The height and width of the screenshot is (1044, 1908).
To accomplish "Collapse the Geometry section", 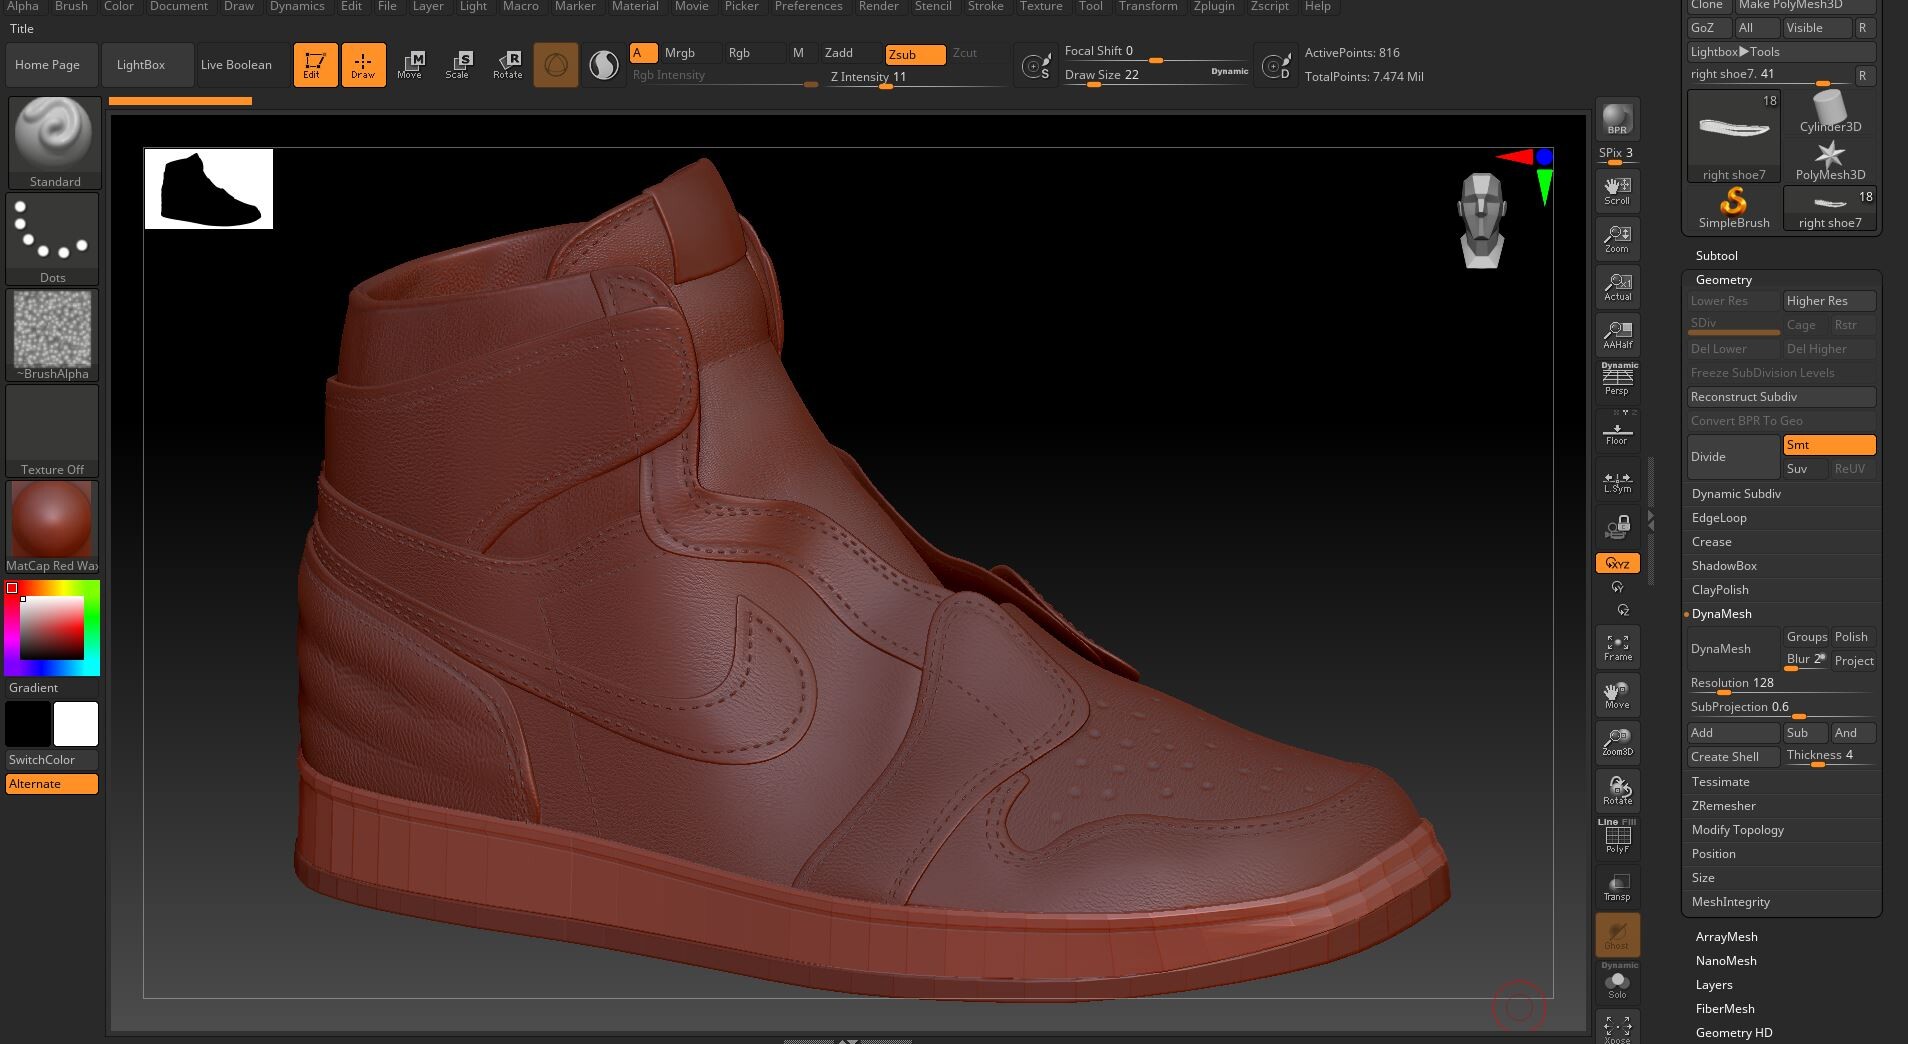I will [1723, 280].
